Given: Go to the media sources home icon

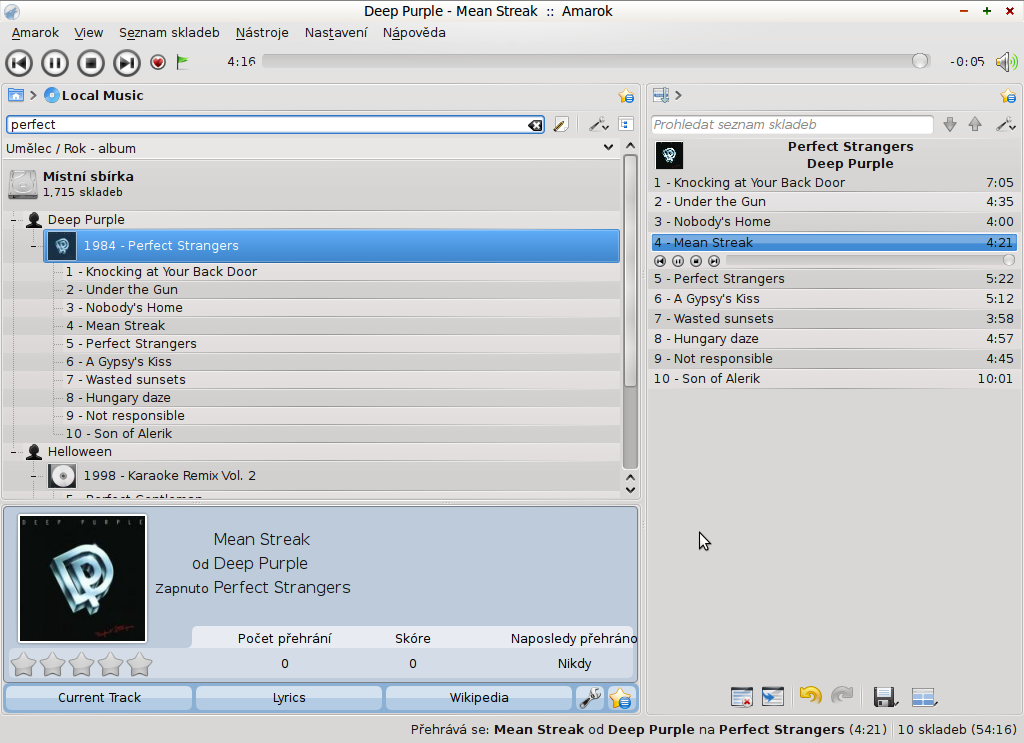Looking at the screenshot, I should pyautogui.click(x=16, y=95).
